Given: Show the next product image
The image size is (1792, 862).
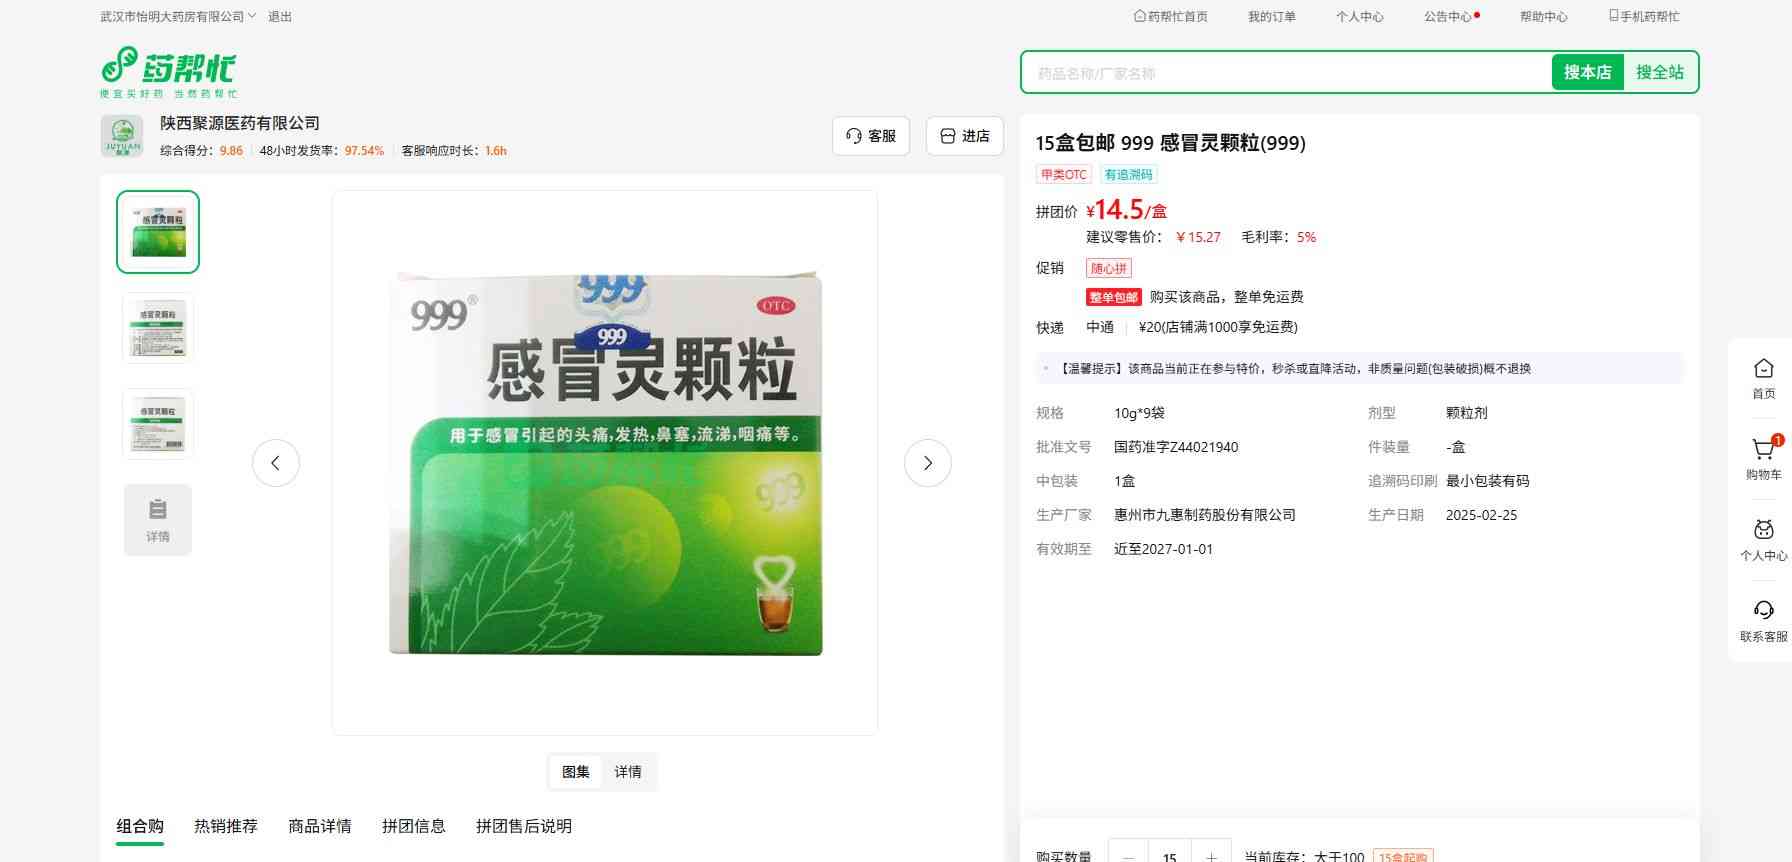Looking at the screenshot, I should (x=927, y=463).
